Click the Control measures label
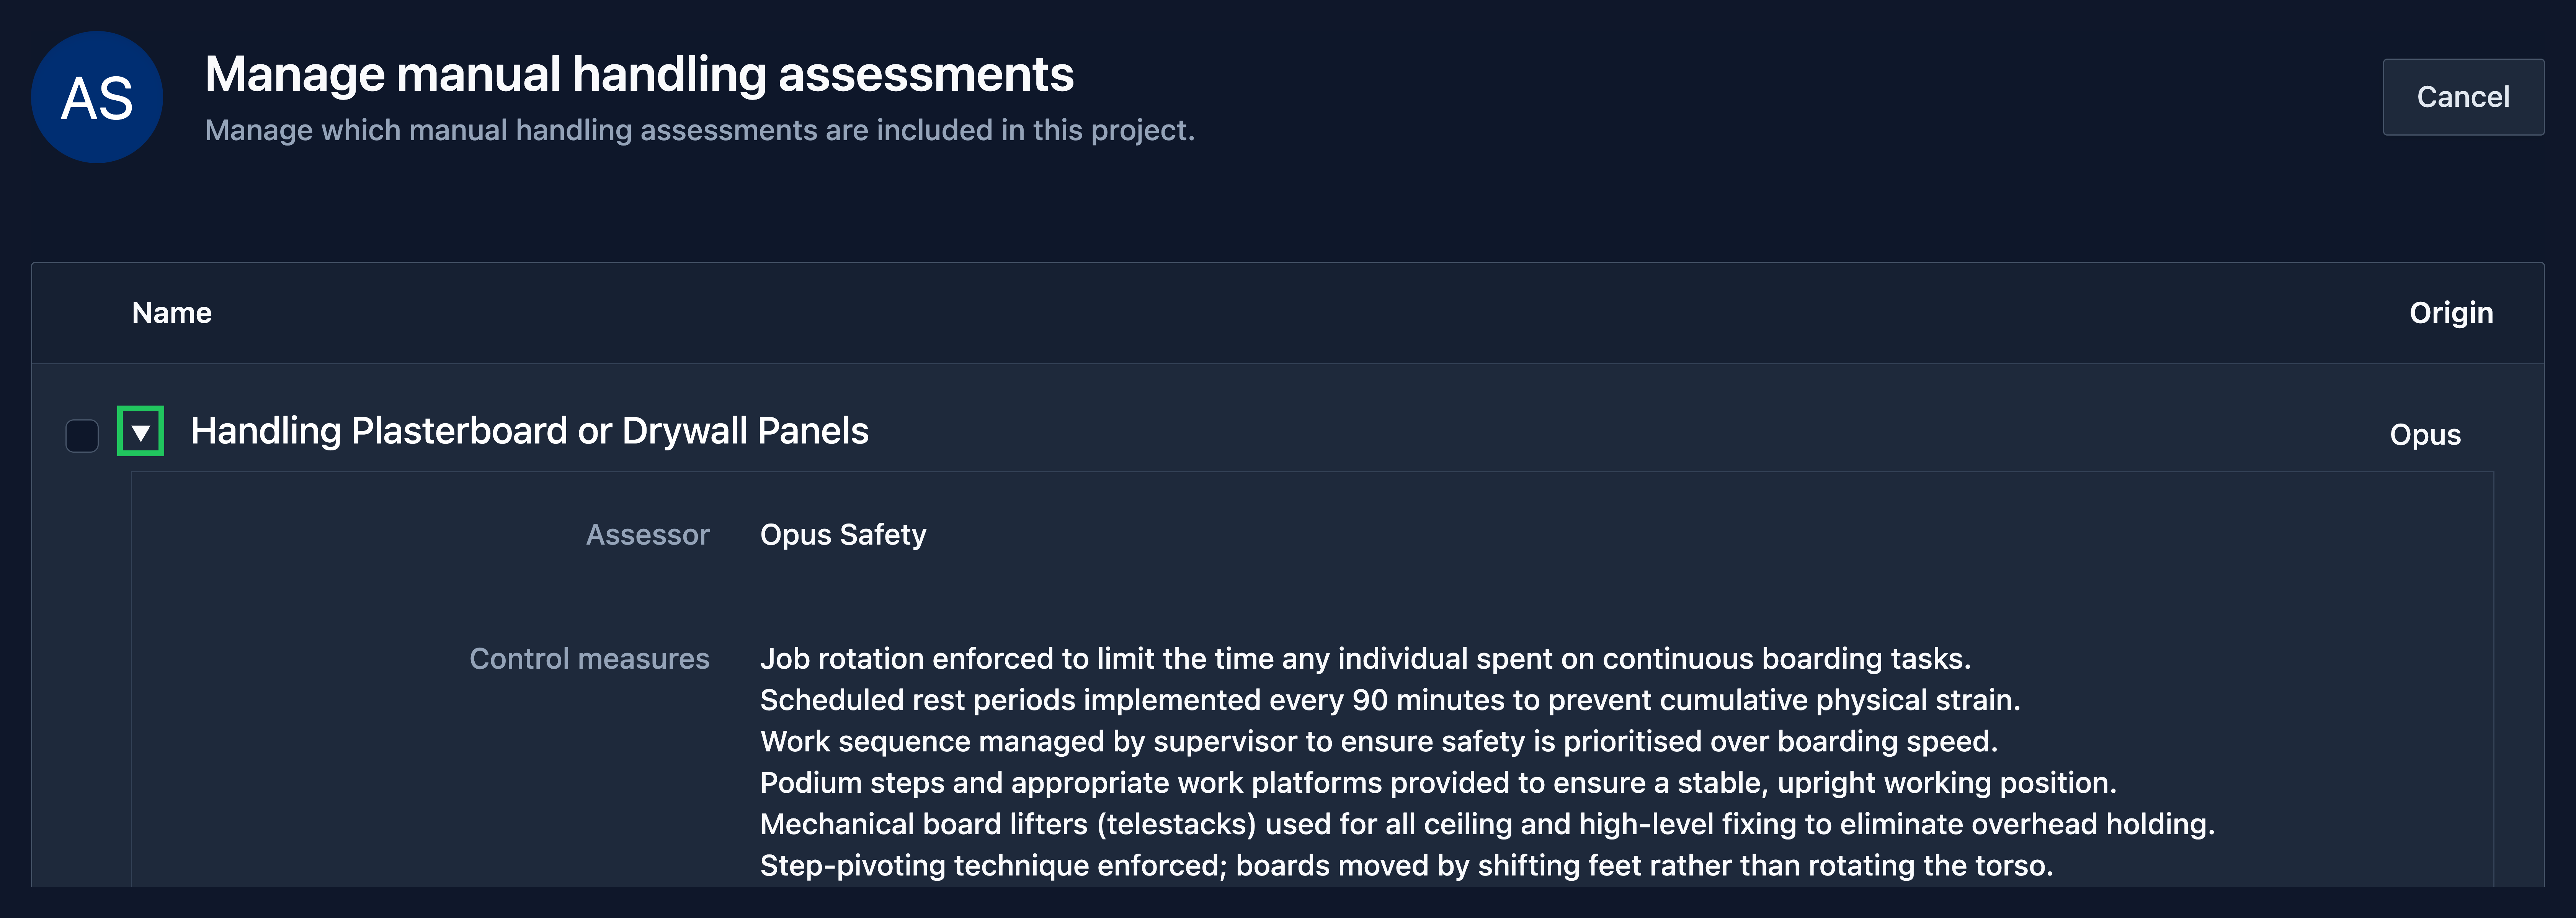The width and height of the screenshot is (2576, 918). (x=590, y=659)
